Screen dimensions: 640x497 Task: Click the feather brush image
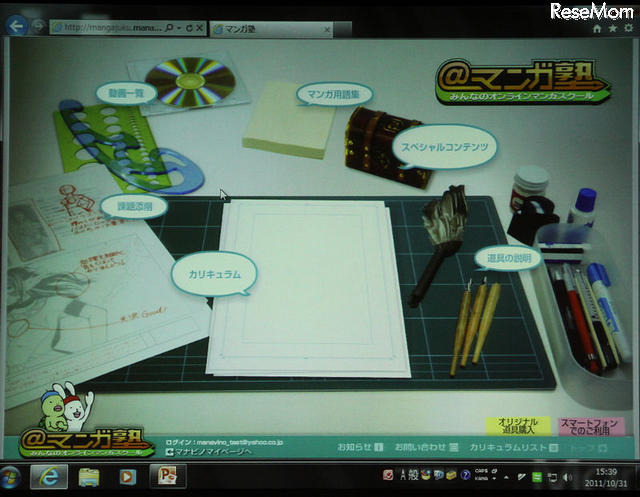pos(439,245)
